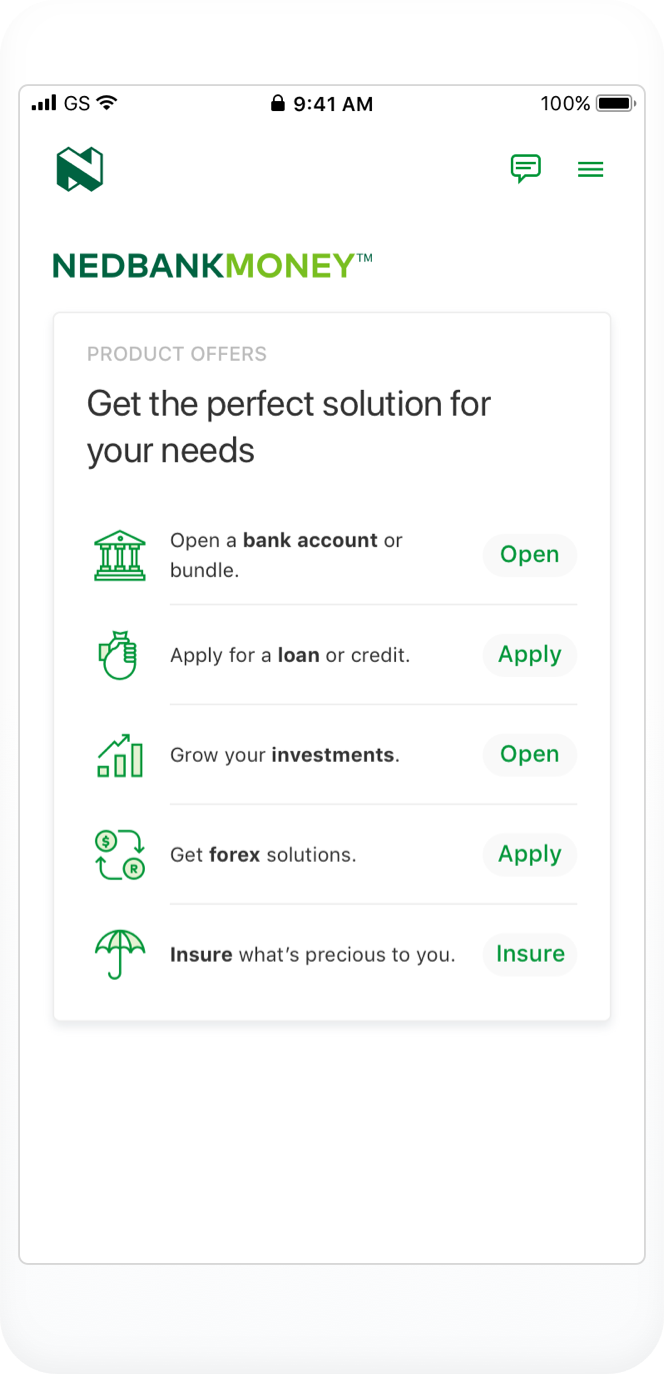Click the loan money bag icon

pyautogui.click(x=120, y=655)
